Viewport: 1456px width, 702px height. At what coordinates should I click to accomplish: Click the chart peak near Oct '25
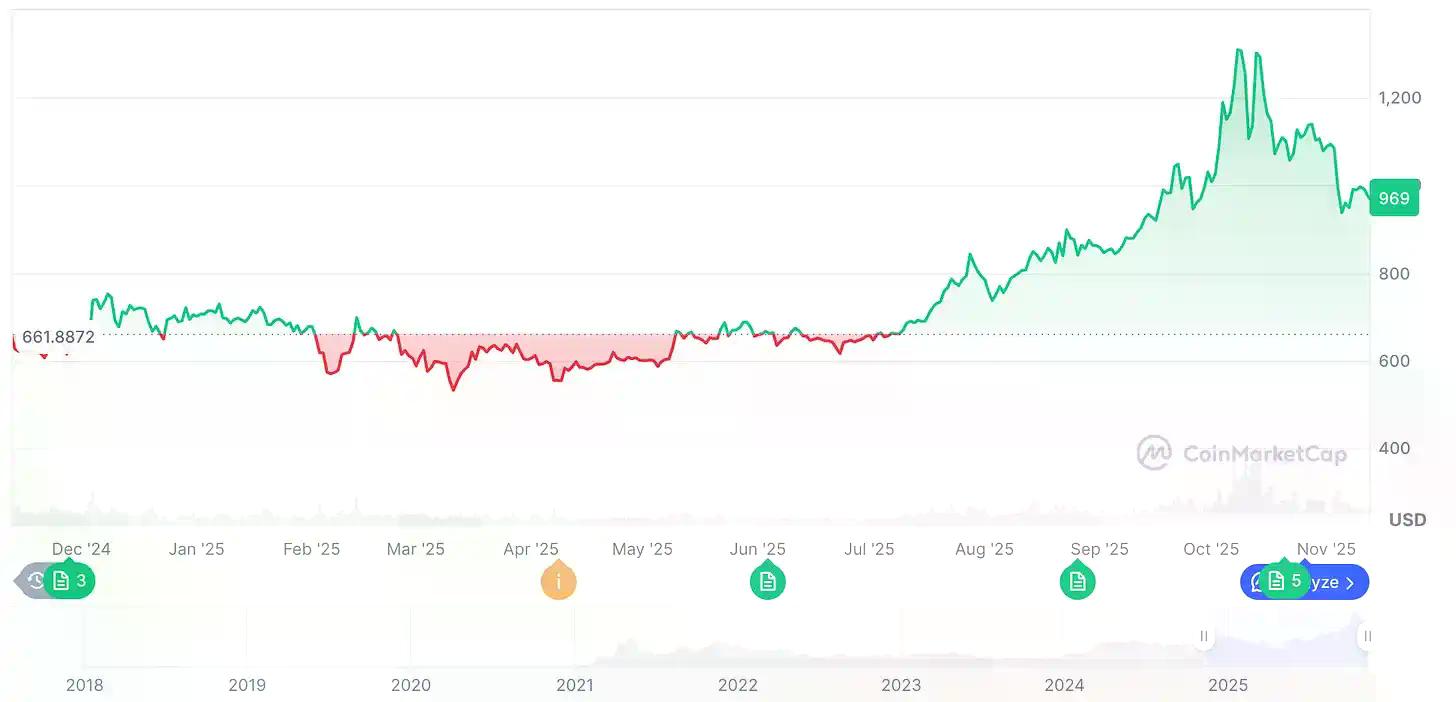(1240, 50)
